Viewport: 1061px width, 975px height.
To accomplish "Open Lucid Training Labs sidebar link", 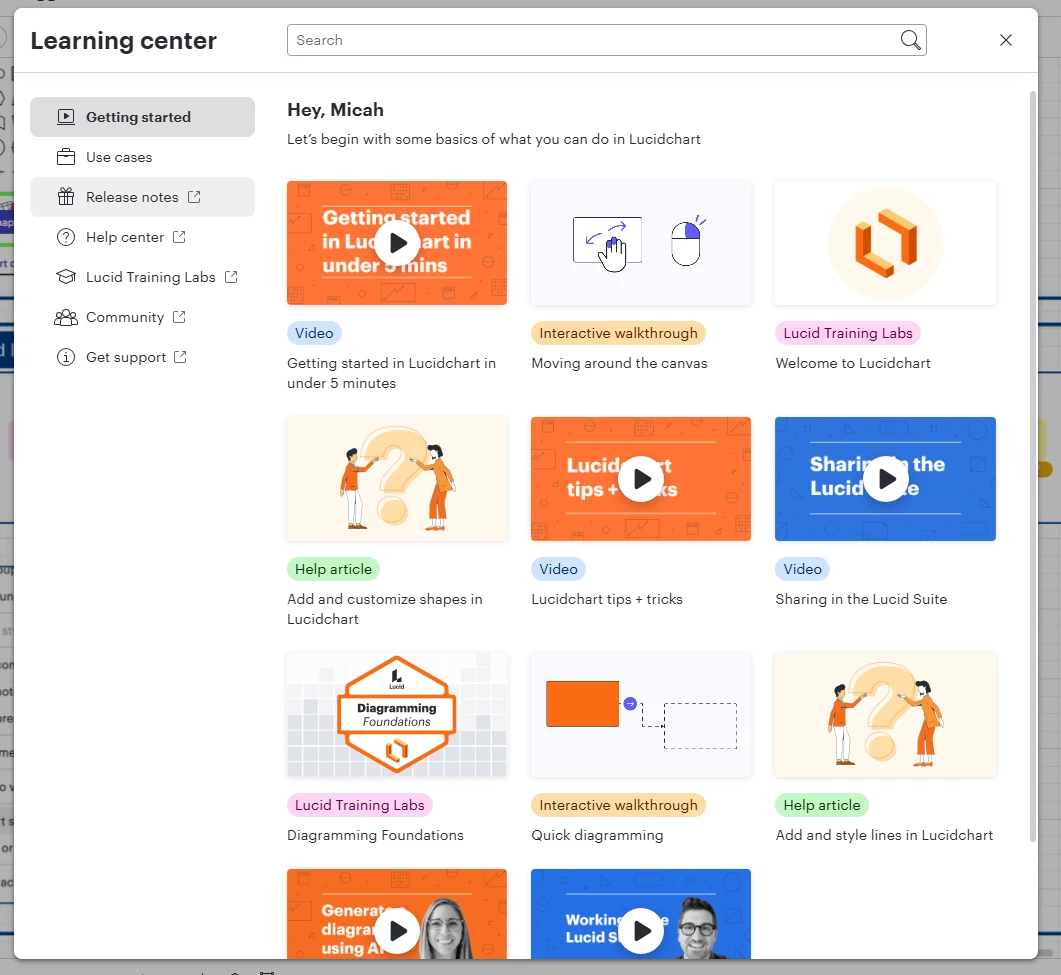I will pos(142,277).
